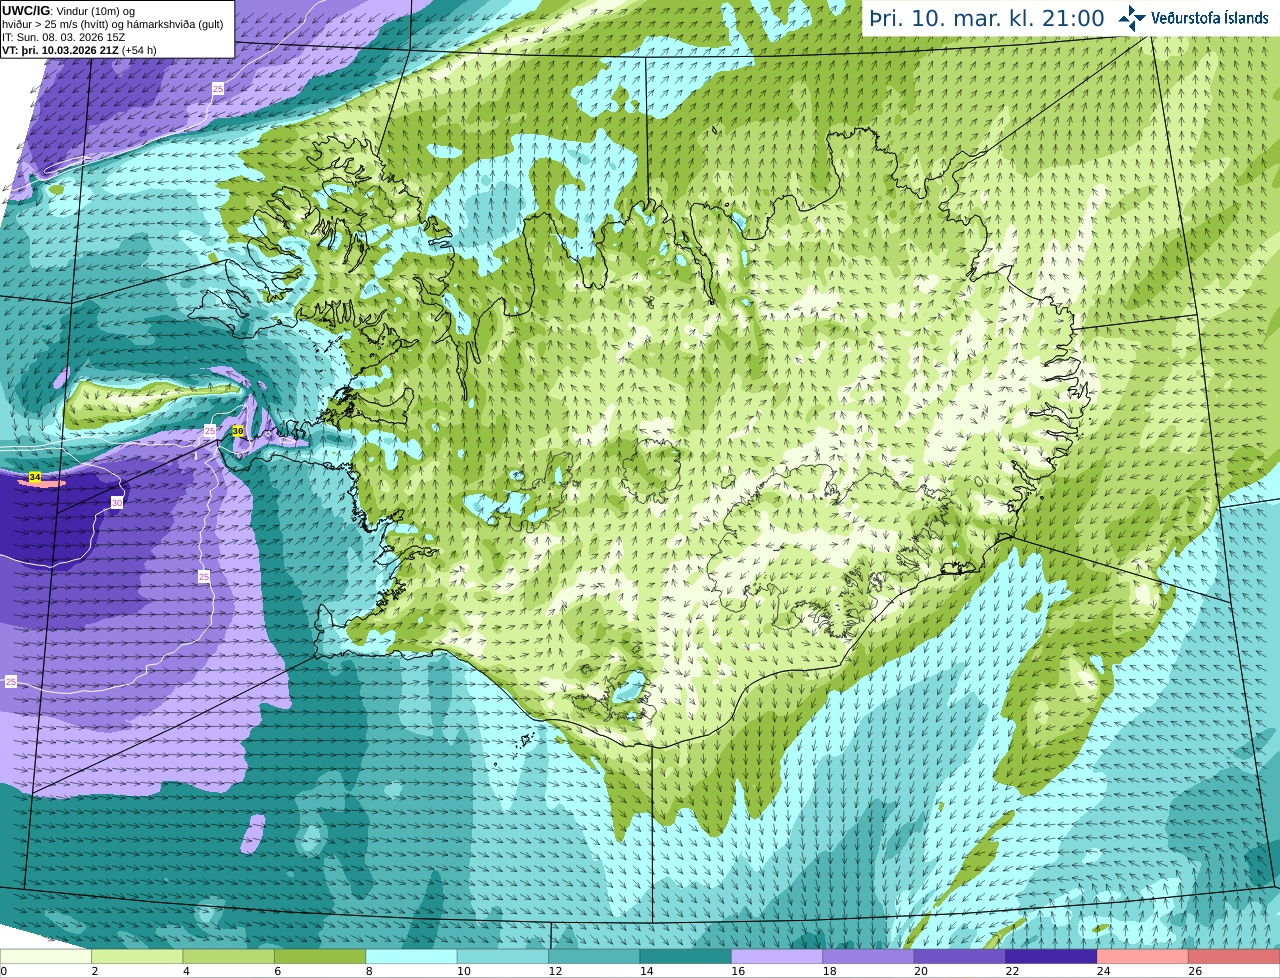
Task: Click the 'UWC/IG: Vindur (10m) og' title line
Action: [x=68, y=11]
